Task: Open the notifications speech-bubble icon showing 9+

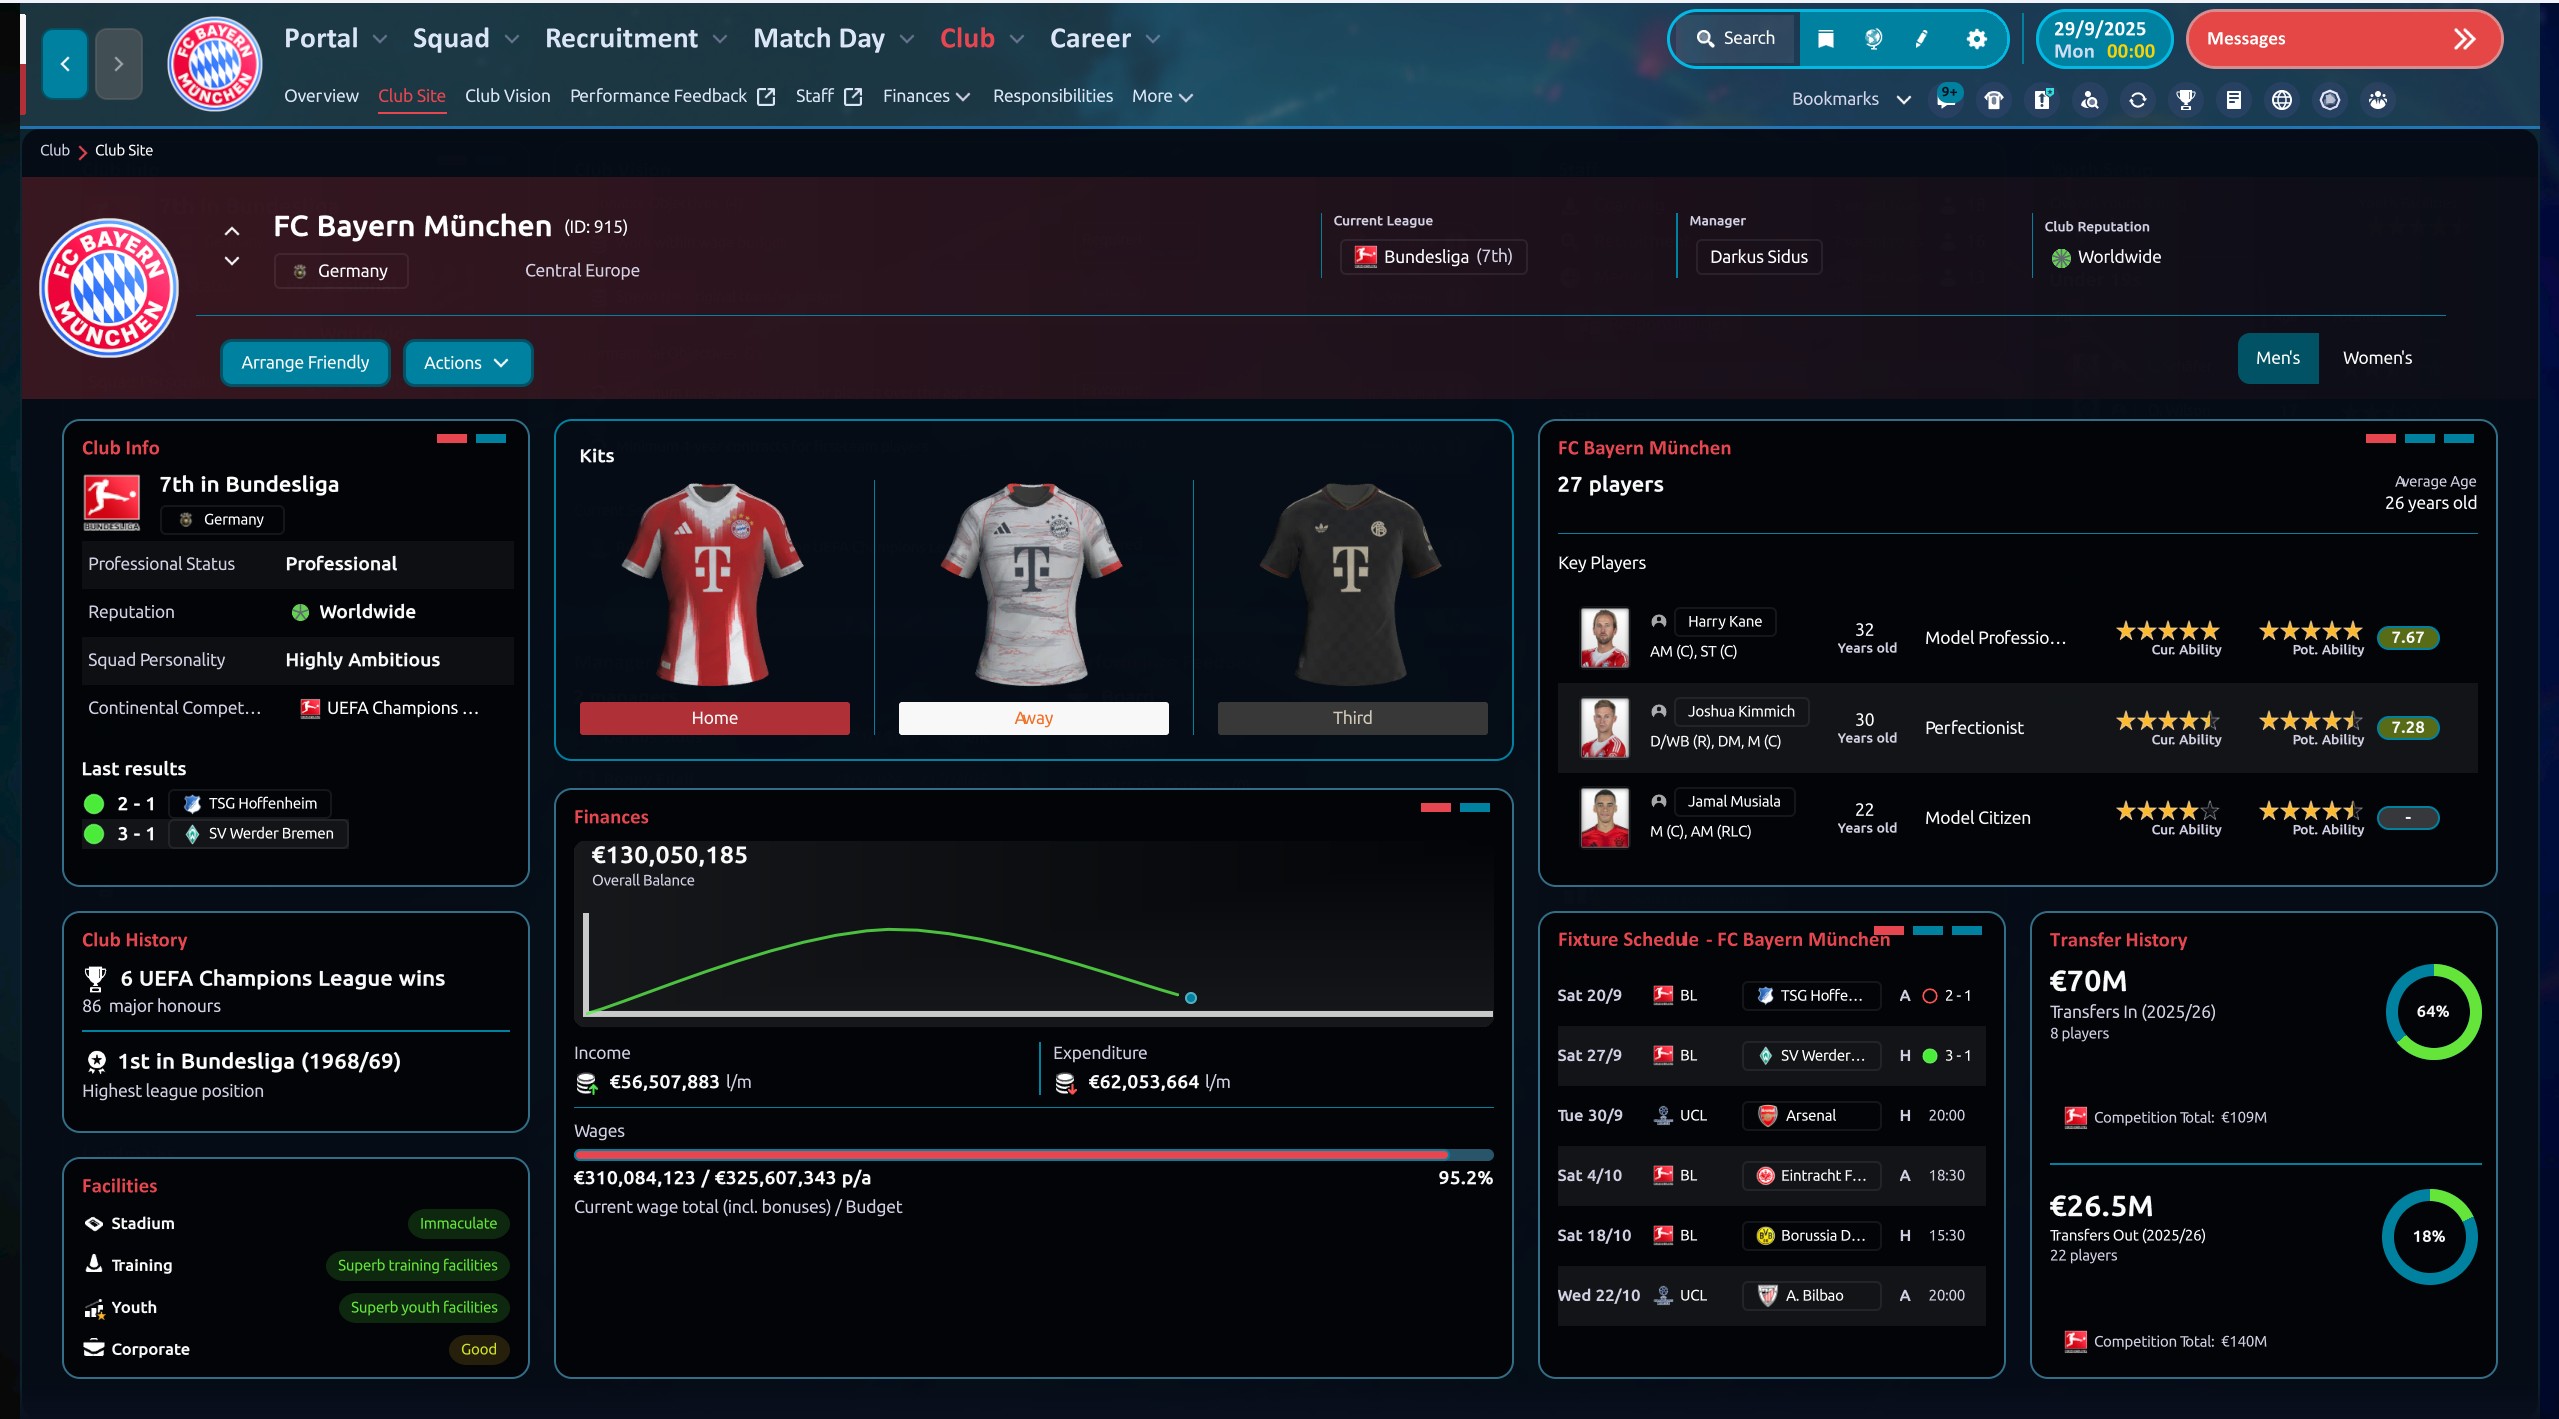Action: tap(1946, 99)
